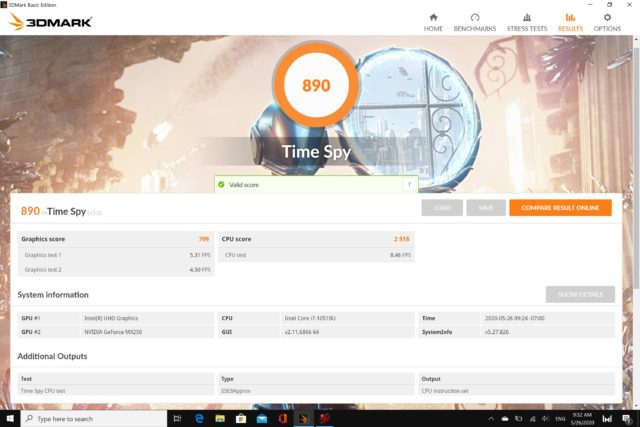Click the 3DMark logo
Image resolution: width=640 pixels, height=427 pixels.
click(x=50, y=22)
